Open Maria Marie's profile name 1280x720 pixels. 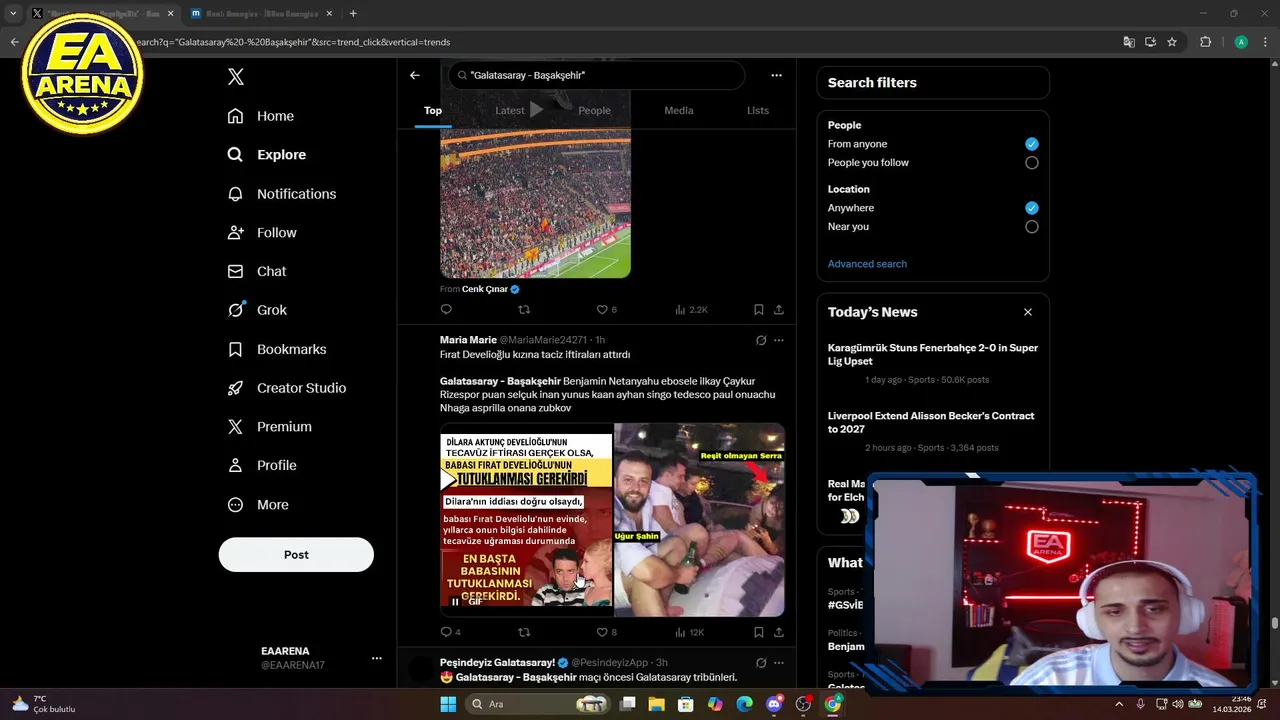(x=468, y=340)
